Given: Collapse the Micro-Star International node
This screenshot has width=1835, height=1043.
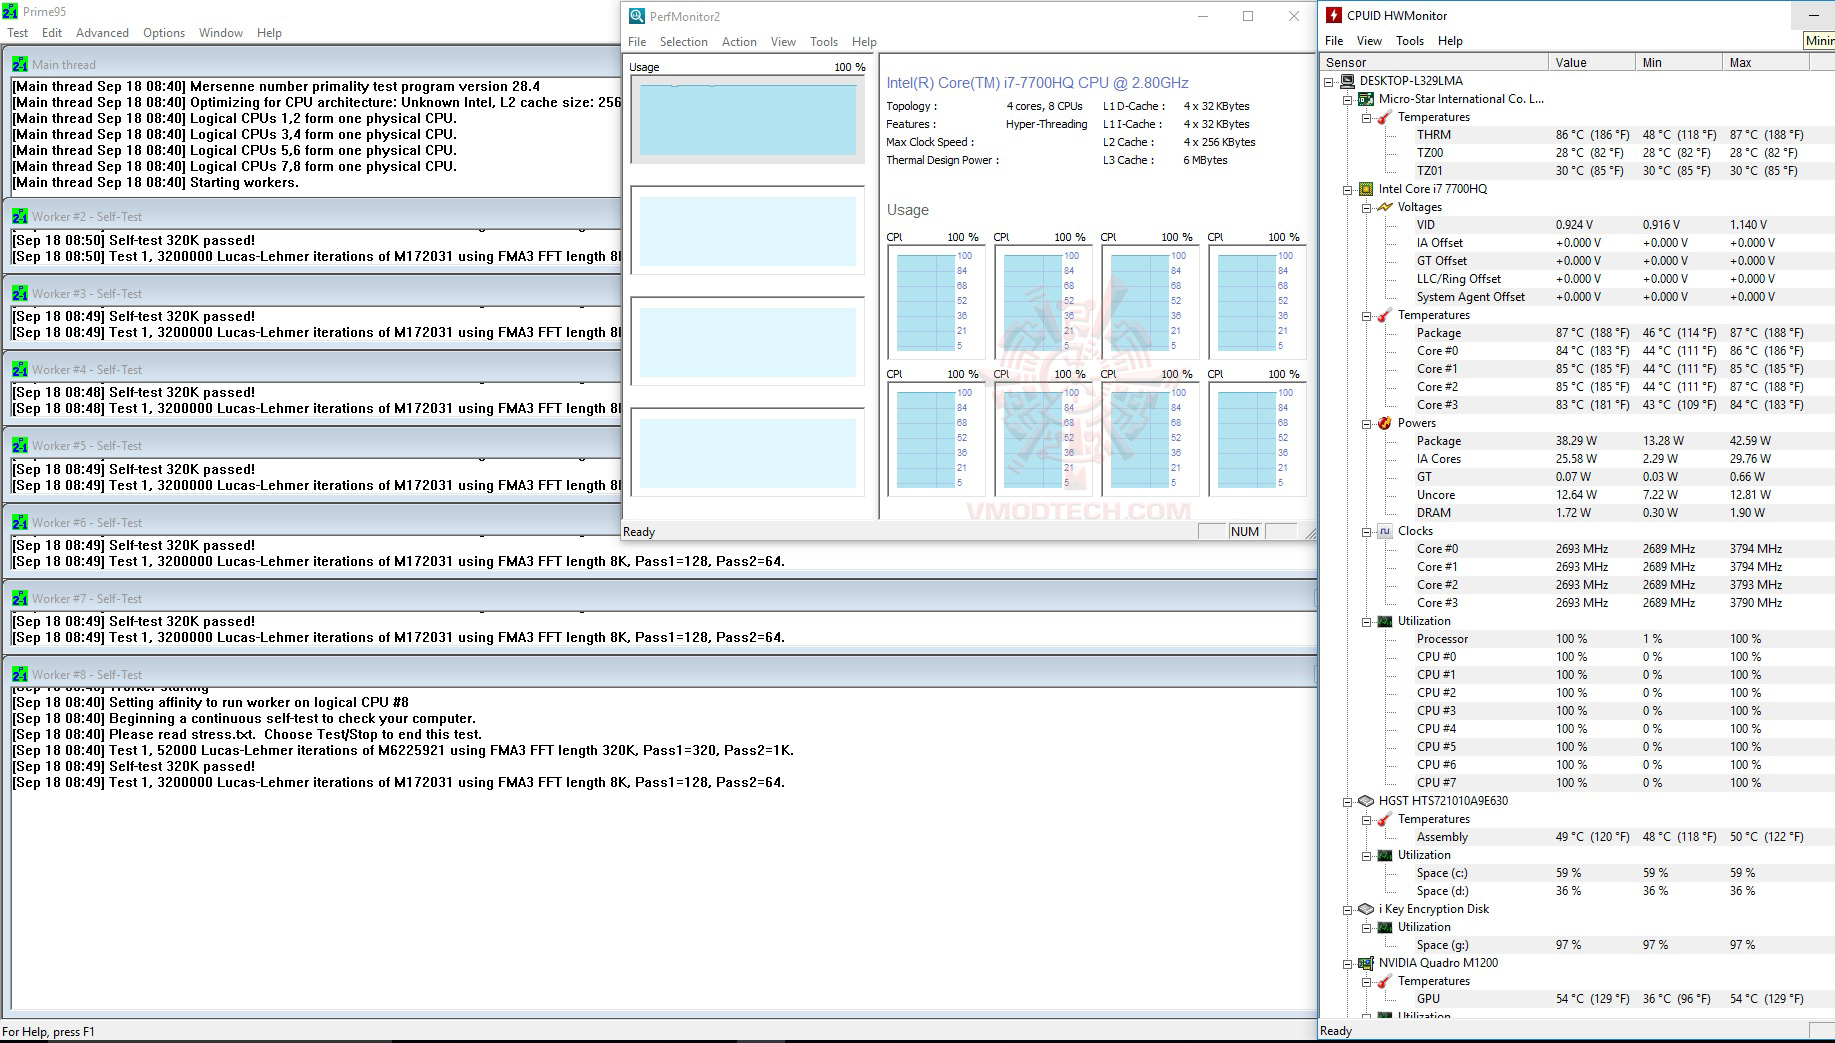Looking at the screenshot, I should pyautogui.click(x=1348, y=99).
